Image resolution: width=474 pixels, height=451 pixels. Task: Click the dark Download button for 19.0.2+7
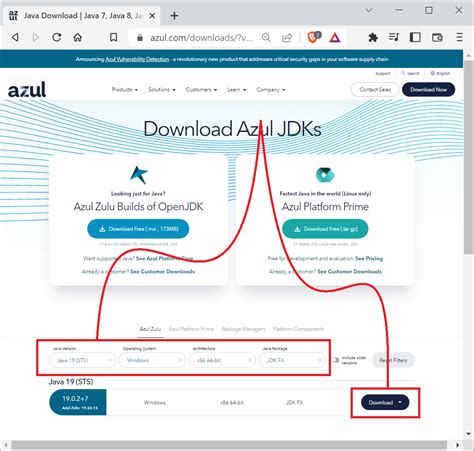coord(385,402)
